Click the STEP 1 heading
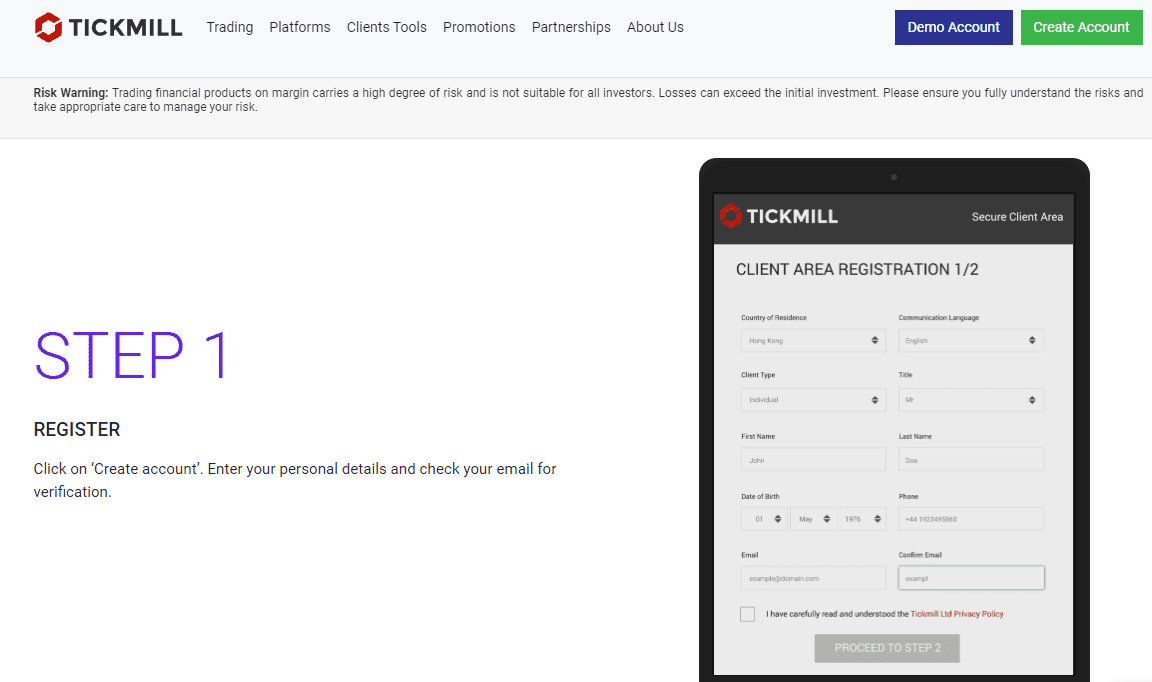 click(132, 356)
